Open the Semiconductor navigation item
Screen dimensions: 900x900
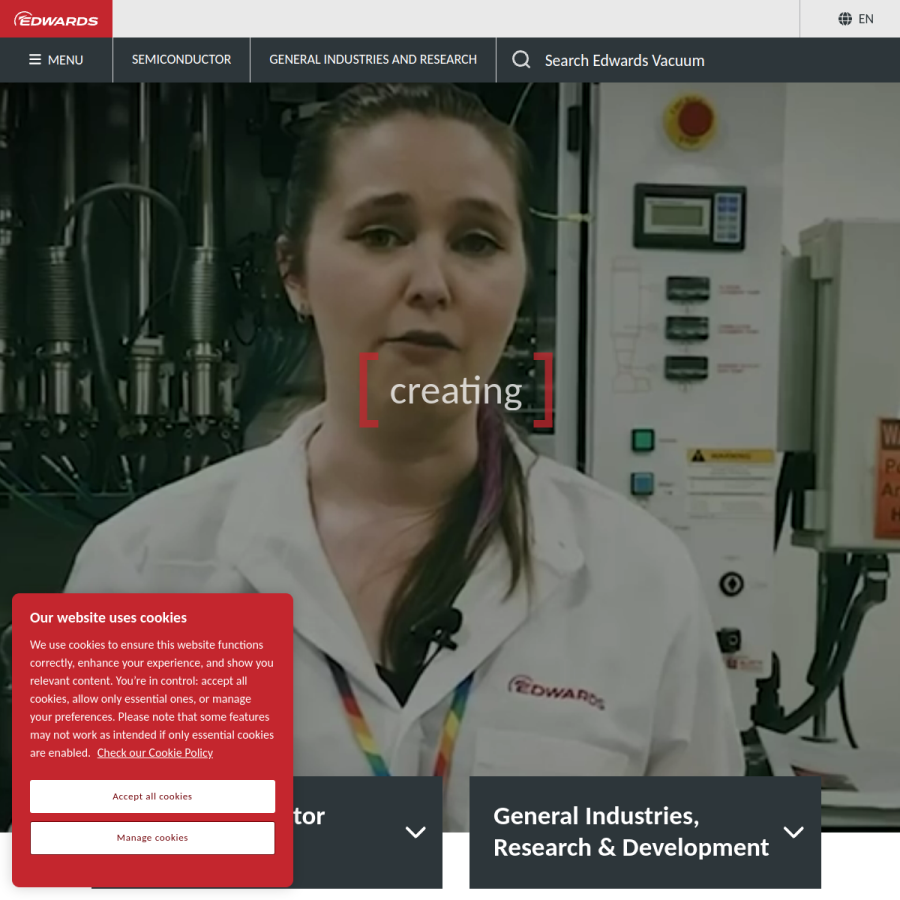click(181, 60)
